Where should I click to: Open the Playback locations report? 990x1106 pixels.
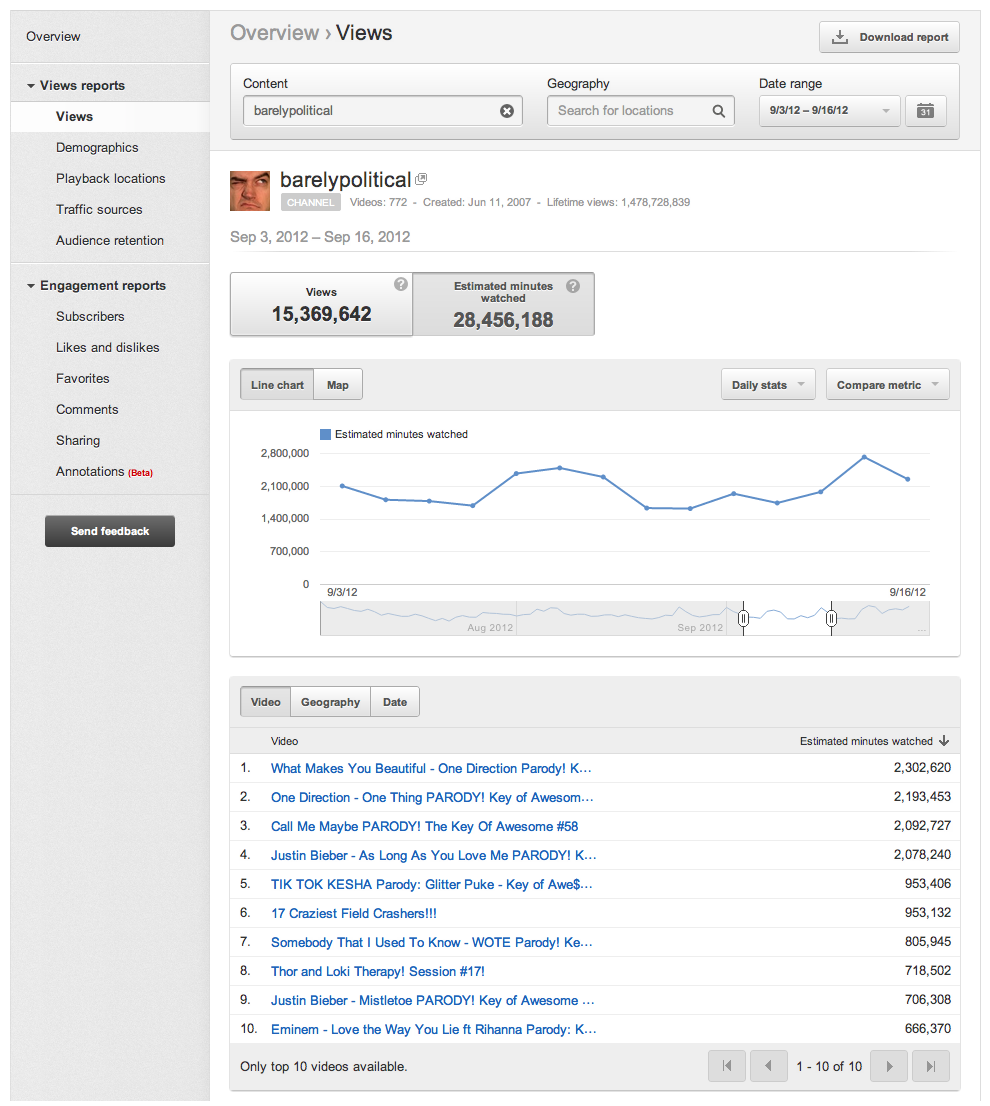(x=111, y=178)
